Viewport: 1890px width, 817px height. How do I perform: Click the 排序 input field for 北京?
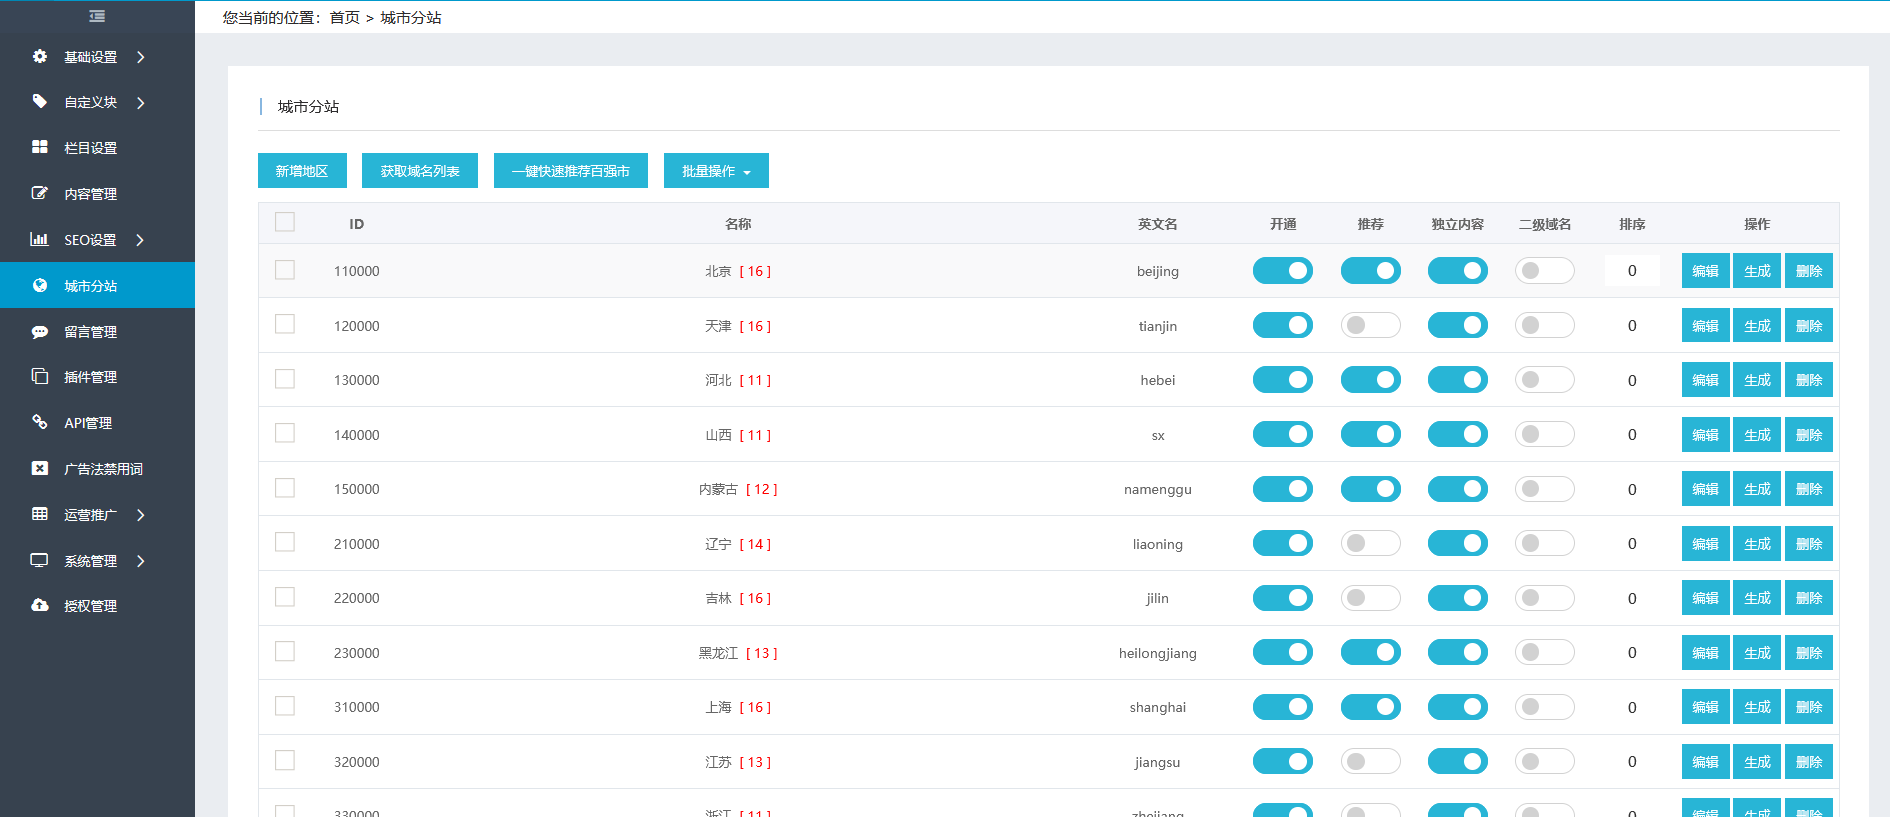[1631, 271]
